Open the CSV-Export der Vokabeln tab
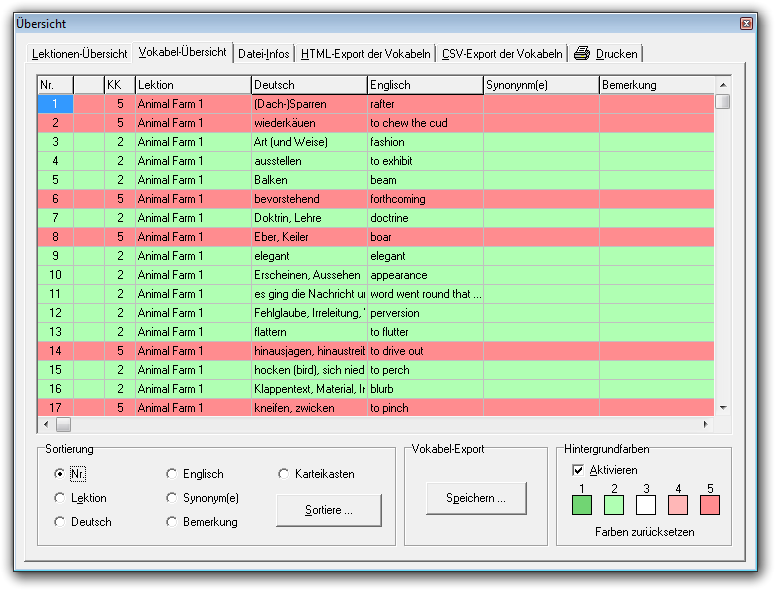Image resolution: width=775 pixels, height=591 pixels. coord(503,54)
